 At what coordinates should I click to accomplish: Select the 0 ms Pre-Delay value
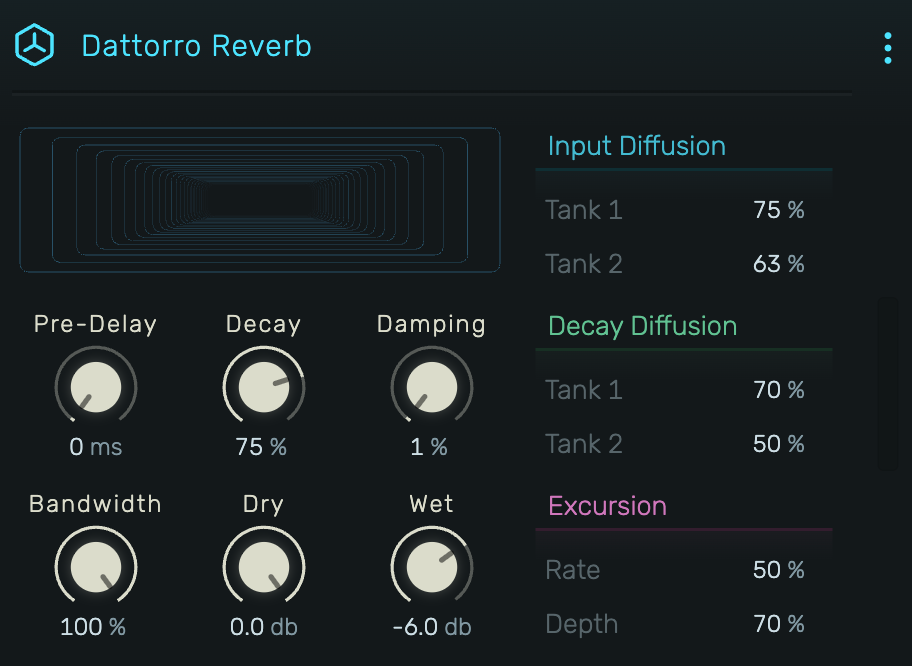point(95,447)
